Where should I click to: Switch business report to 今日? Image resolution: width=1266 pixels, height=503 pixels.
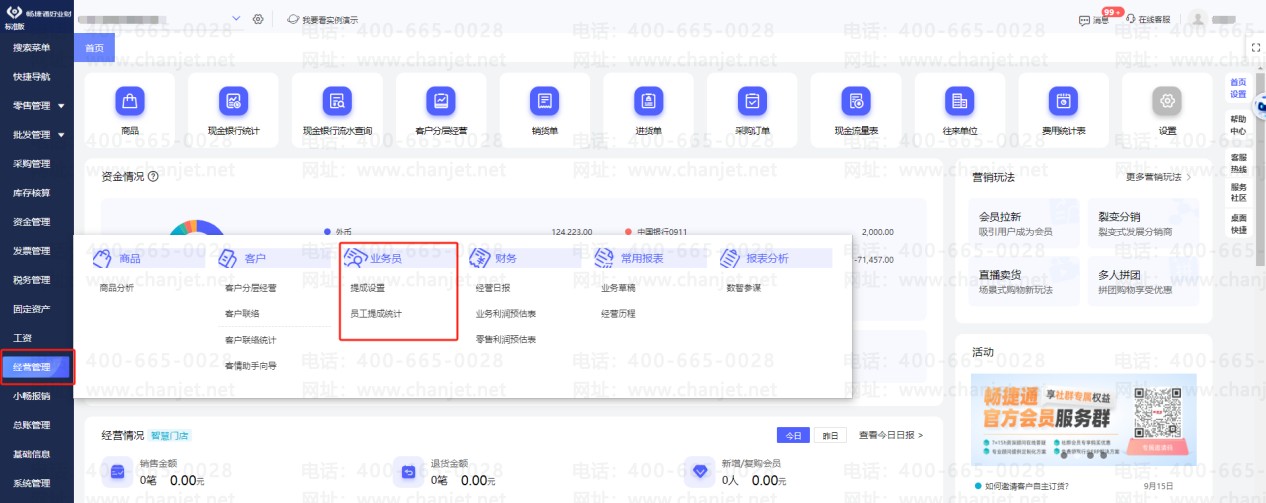792,435
